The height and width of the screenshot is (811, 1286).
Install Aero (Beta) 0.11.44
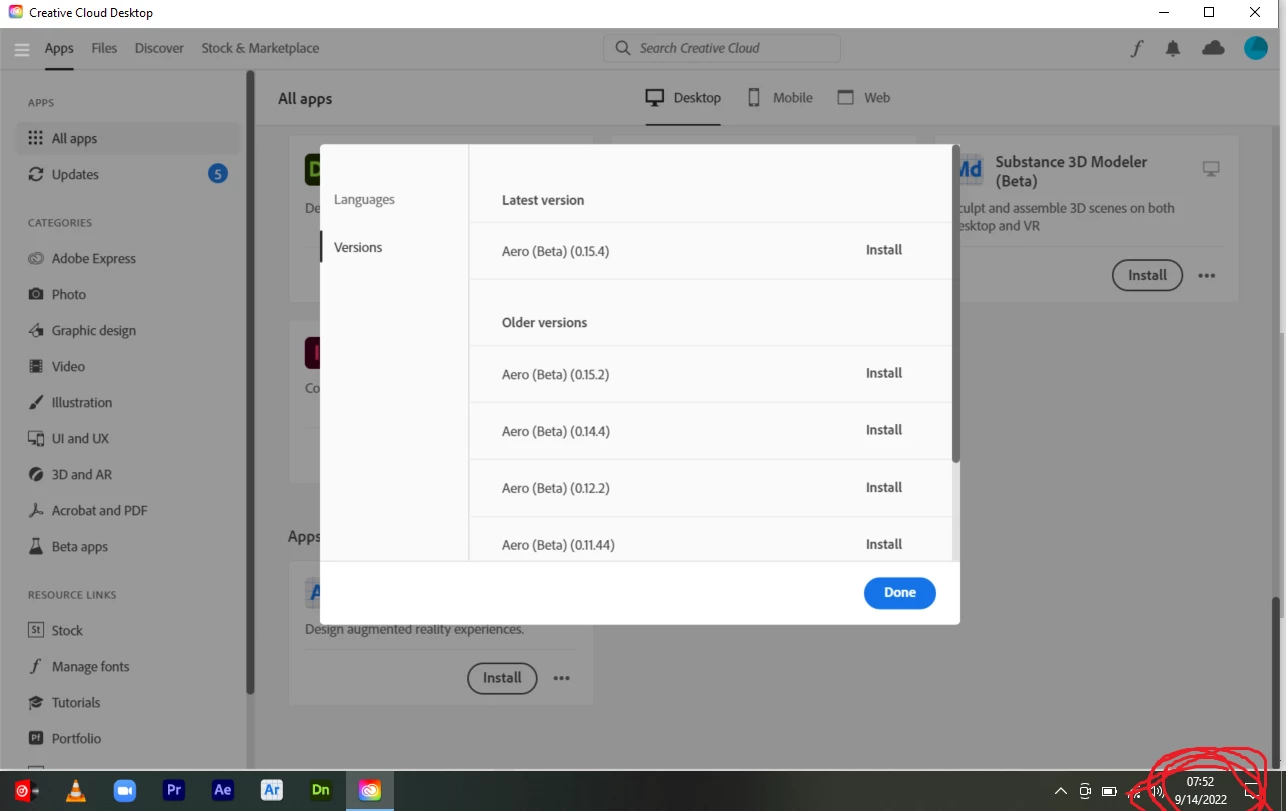884,545
